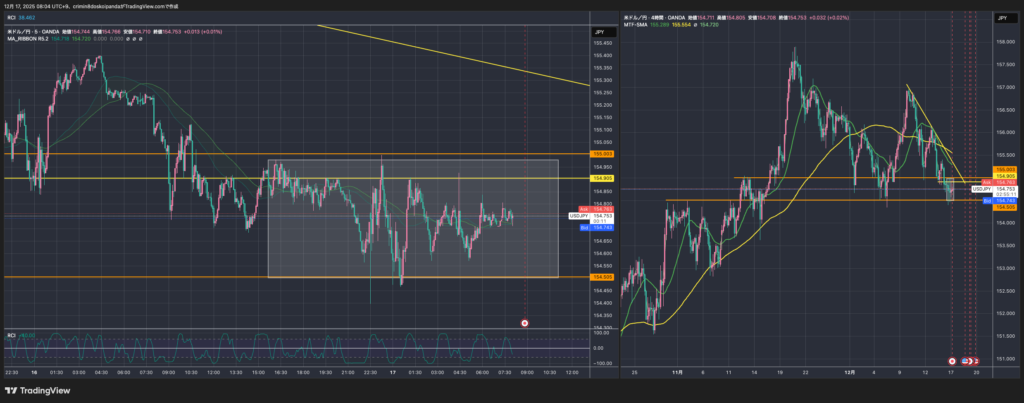Select the RCI indicator label at top-left
1024x403 pixels.
point(12,18)
